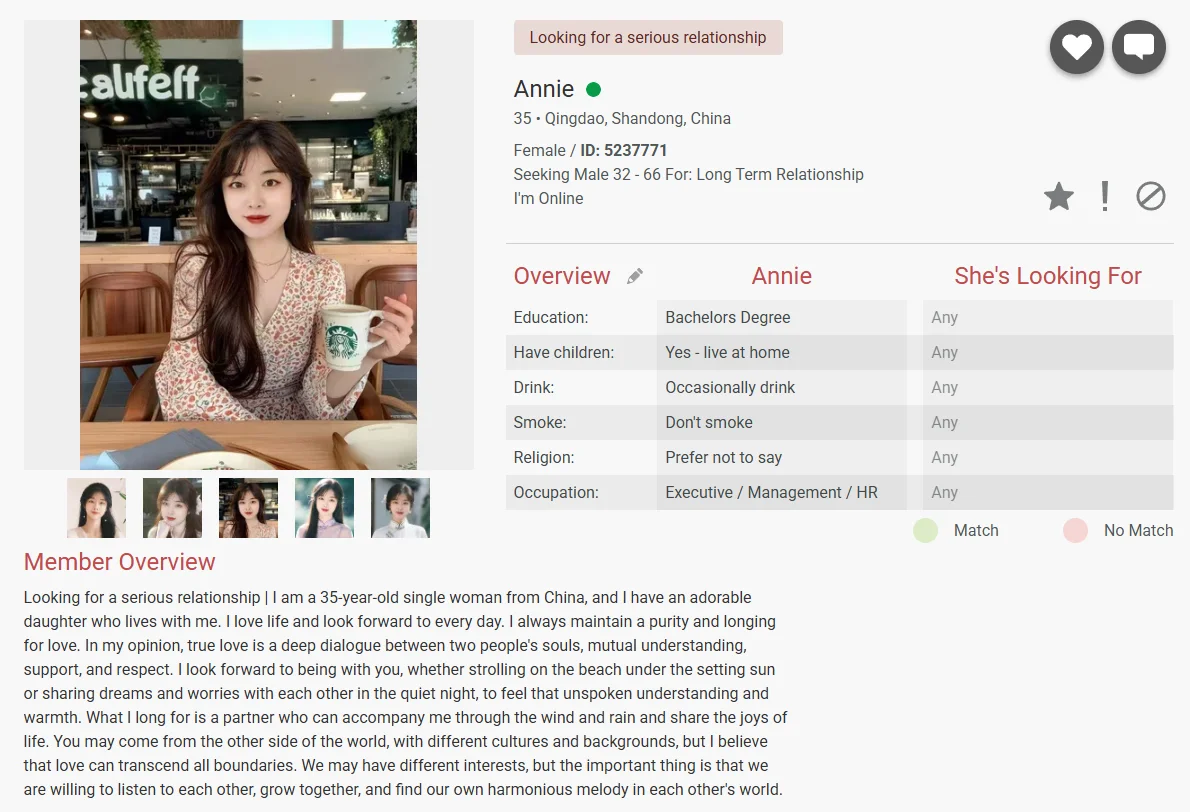Click the pink No Match legend swatch
Viewport: 1190px width, 812px height.
coord(1075,530)
